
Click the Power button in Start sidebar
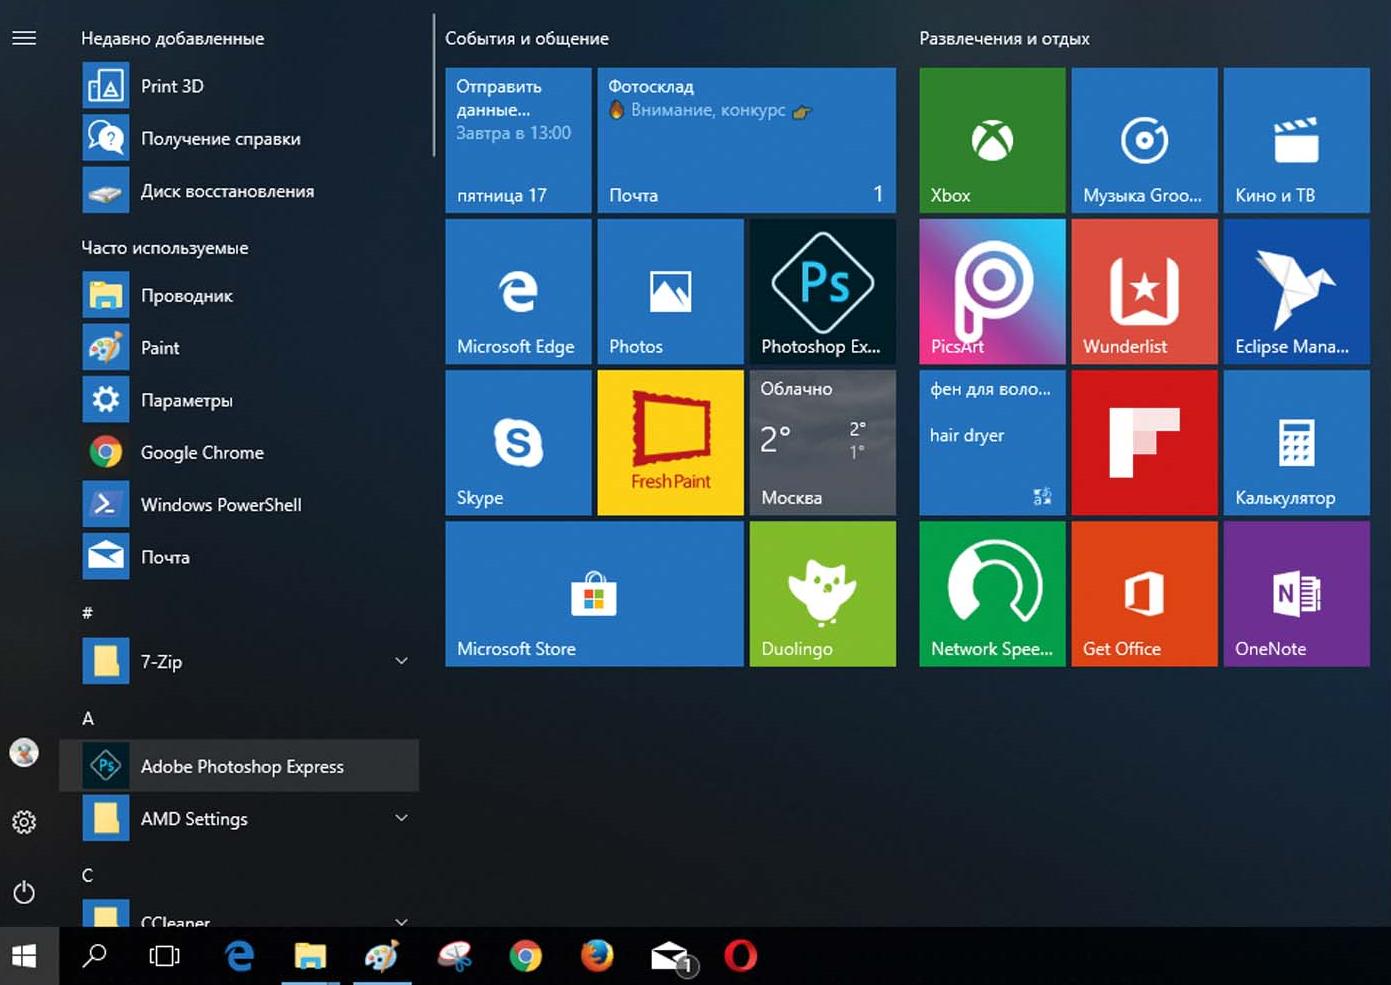24,892
